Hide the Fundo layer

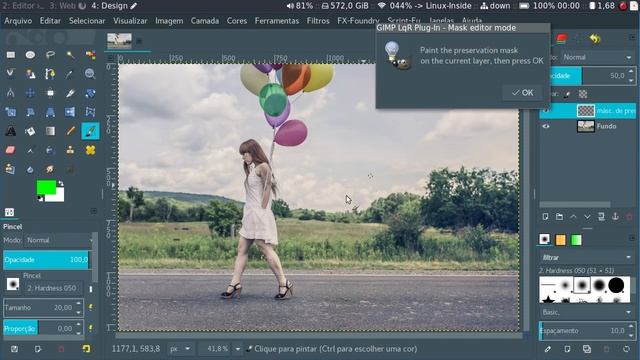[546, 126]
